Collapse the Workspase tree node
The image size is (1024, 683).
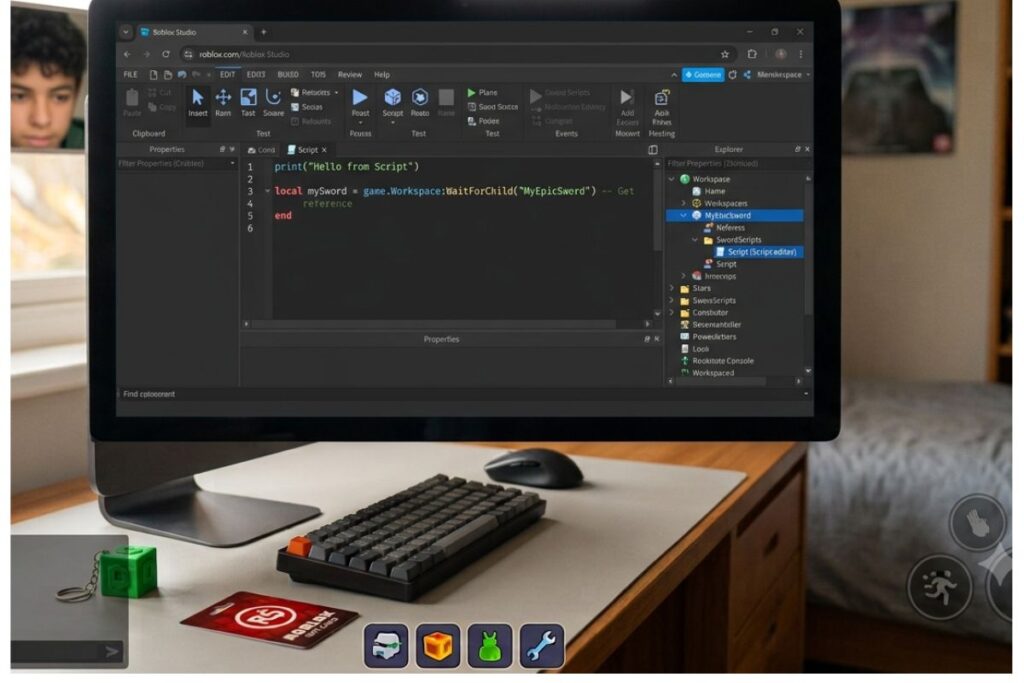click(x=671, y=179)
